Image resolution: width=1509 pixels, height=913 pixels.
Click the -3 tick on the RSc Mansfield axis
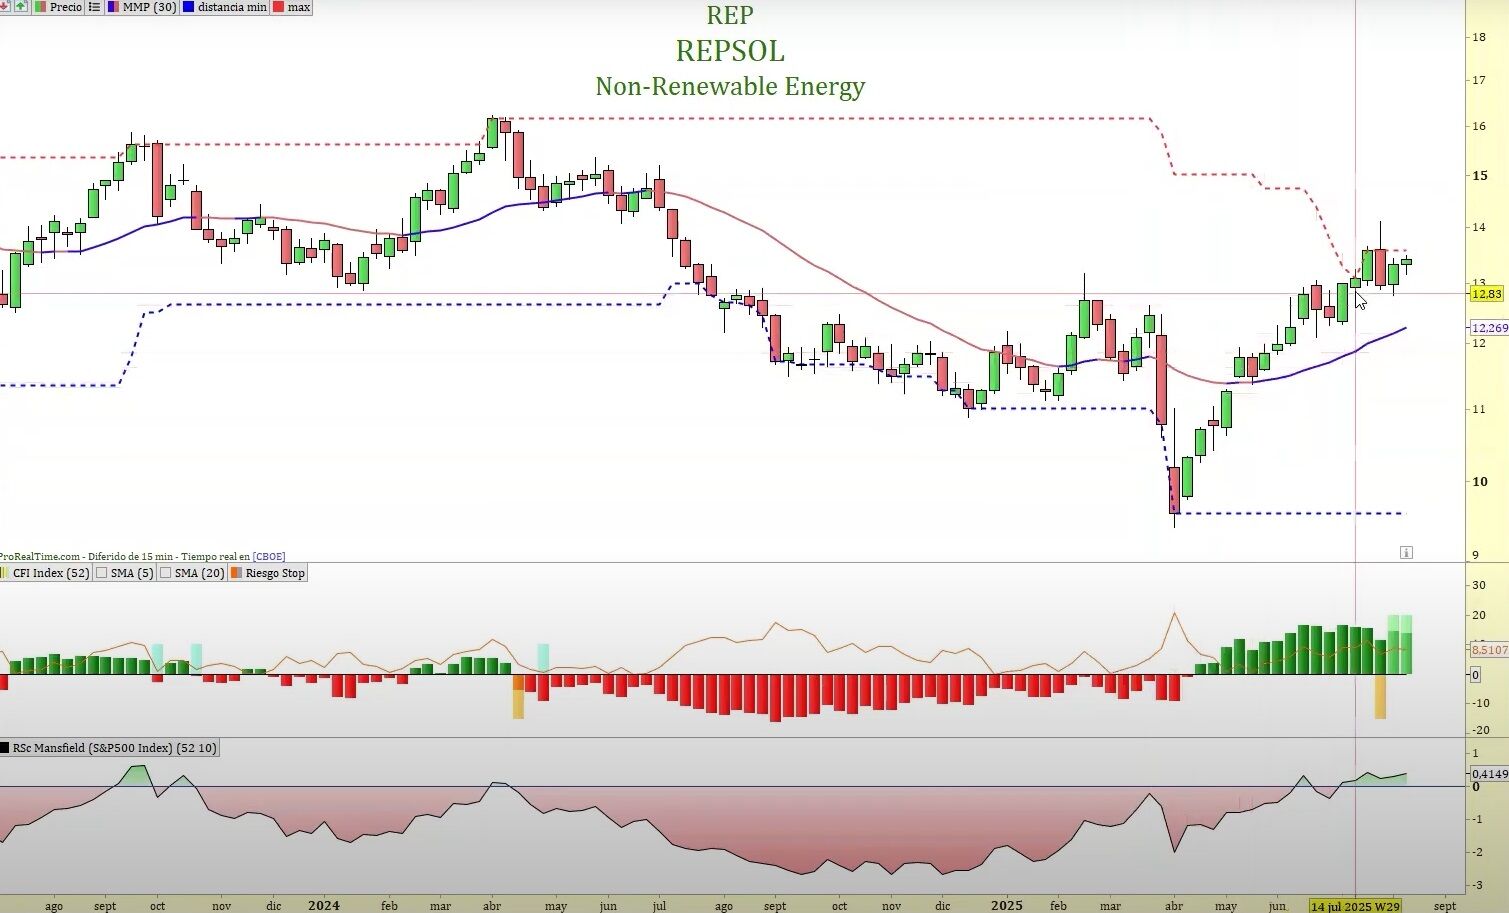(x=1477, y=886)
